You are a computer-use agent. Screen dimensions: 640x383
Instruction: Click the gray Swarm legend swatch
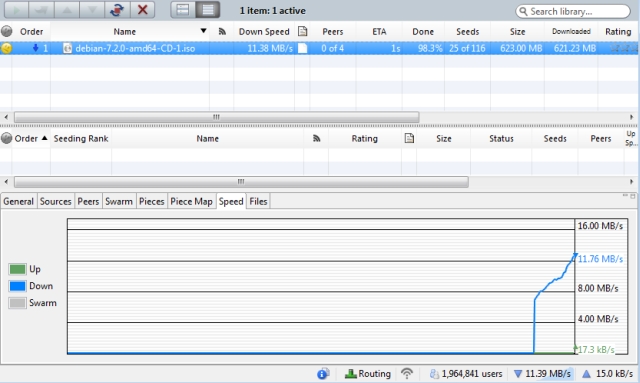(18, 303)
